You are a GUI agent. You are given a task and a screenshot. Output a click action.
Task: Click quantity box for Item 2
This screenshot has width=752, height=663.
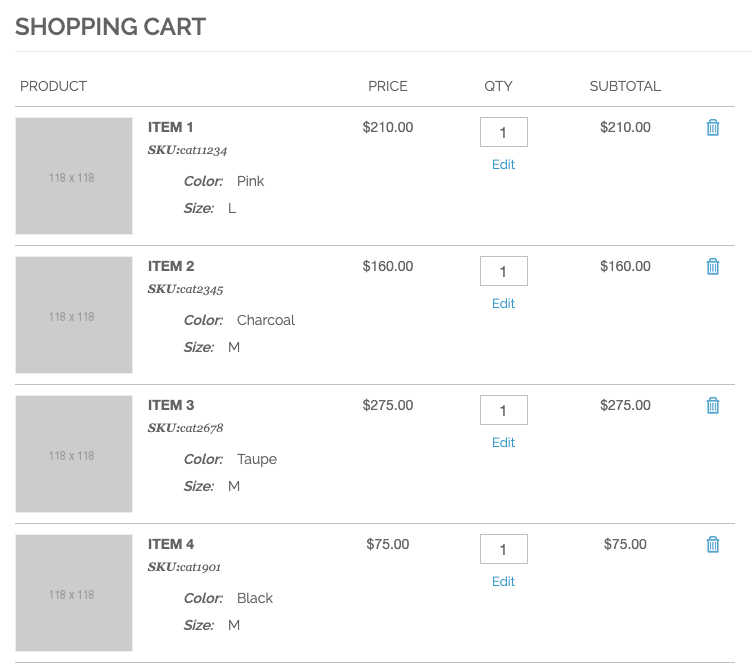click(x=503, y=271)
